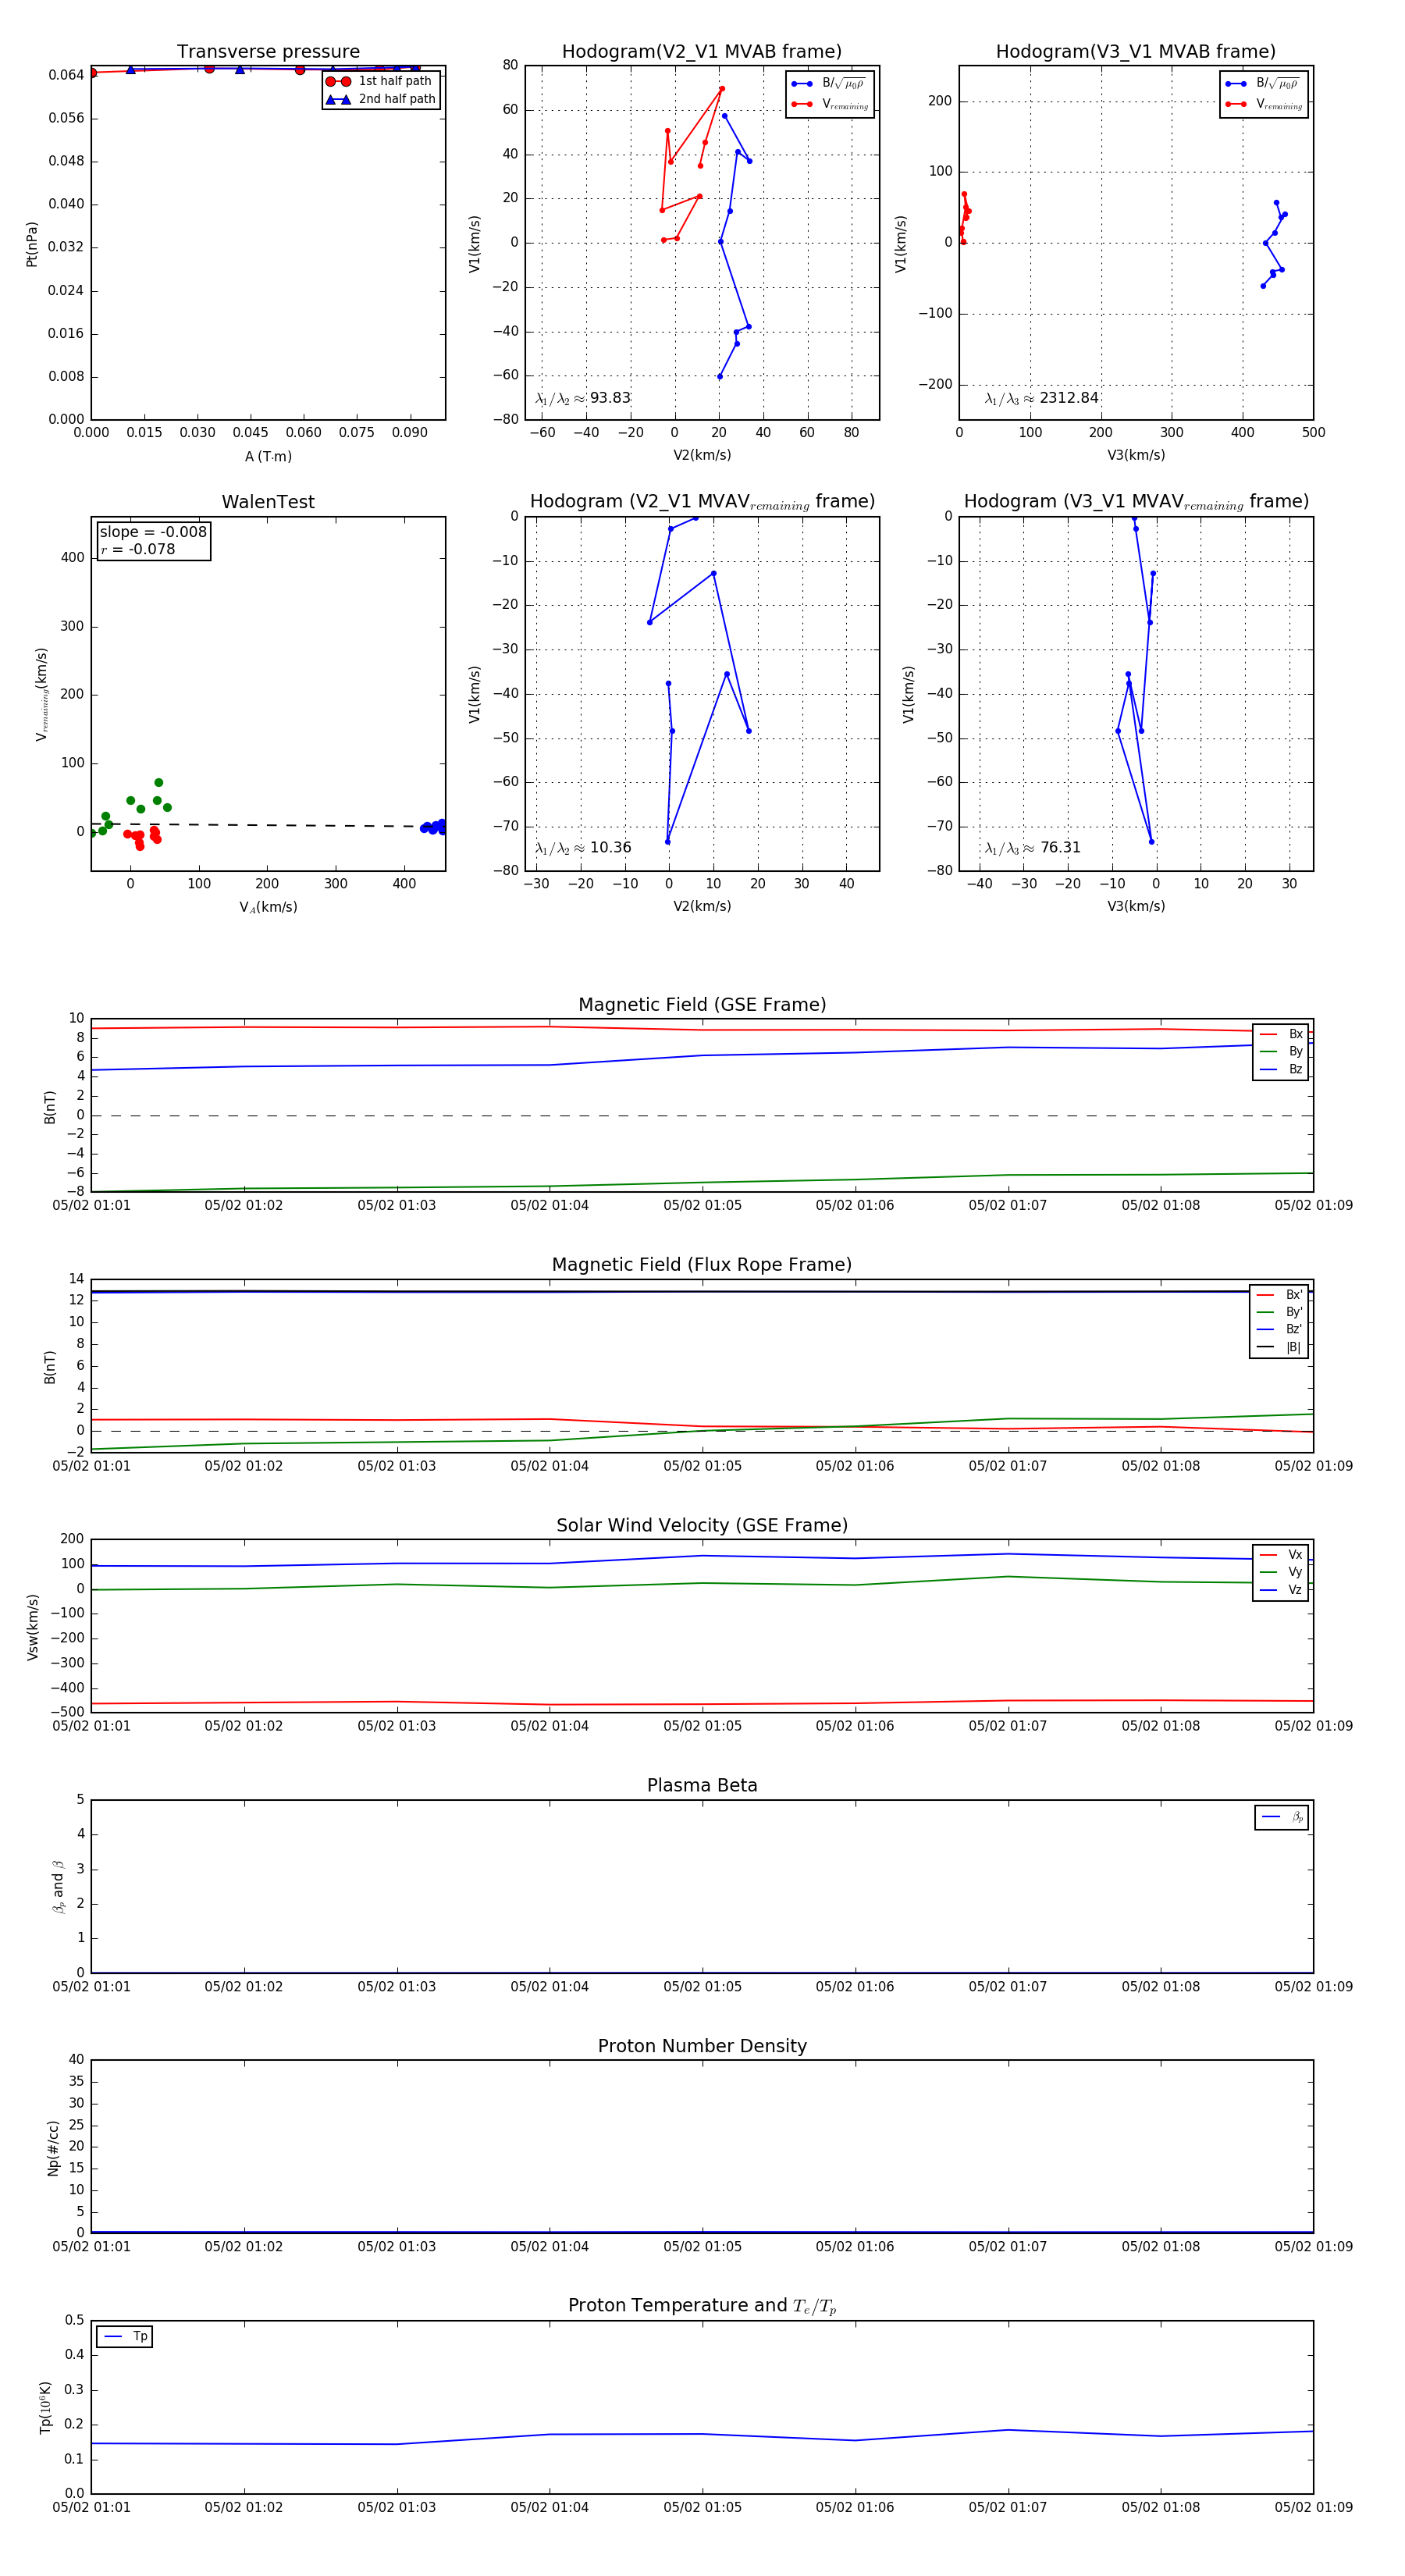Image resolution: width=1405 pixels, height=2576 pixels.
Task: Click the 'r = -0.078' annotation
Action: [138, 549]
